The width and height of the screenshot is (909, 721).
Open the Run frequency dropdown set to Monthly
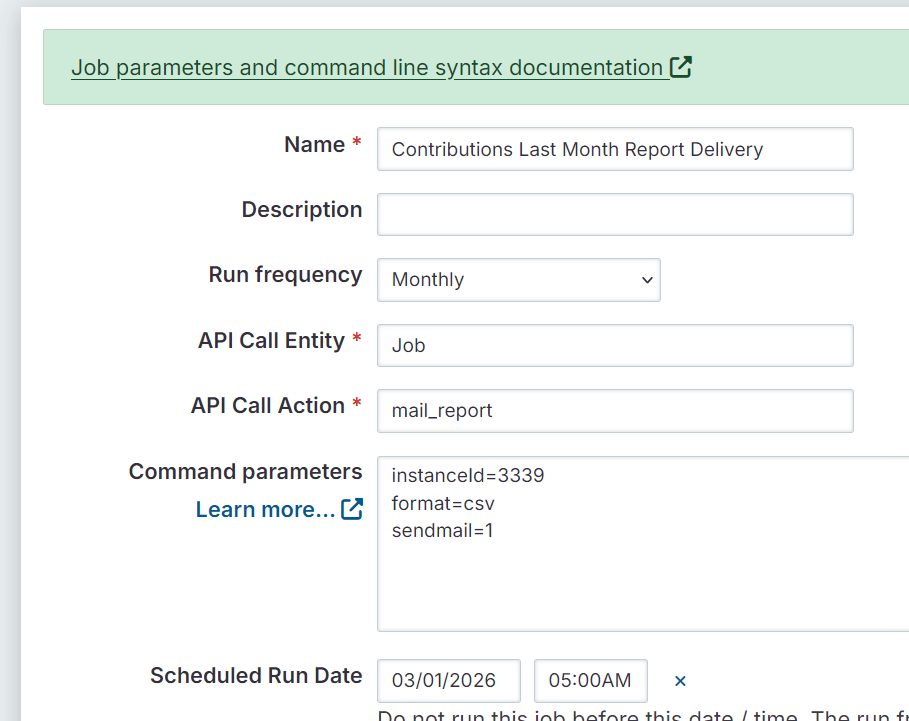[518, 280]
